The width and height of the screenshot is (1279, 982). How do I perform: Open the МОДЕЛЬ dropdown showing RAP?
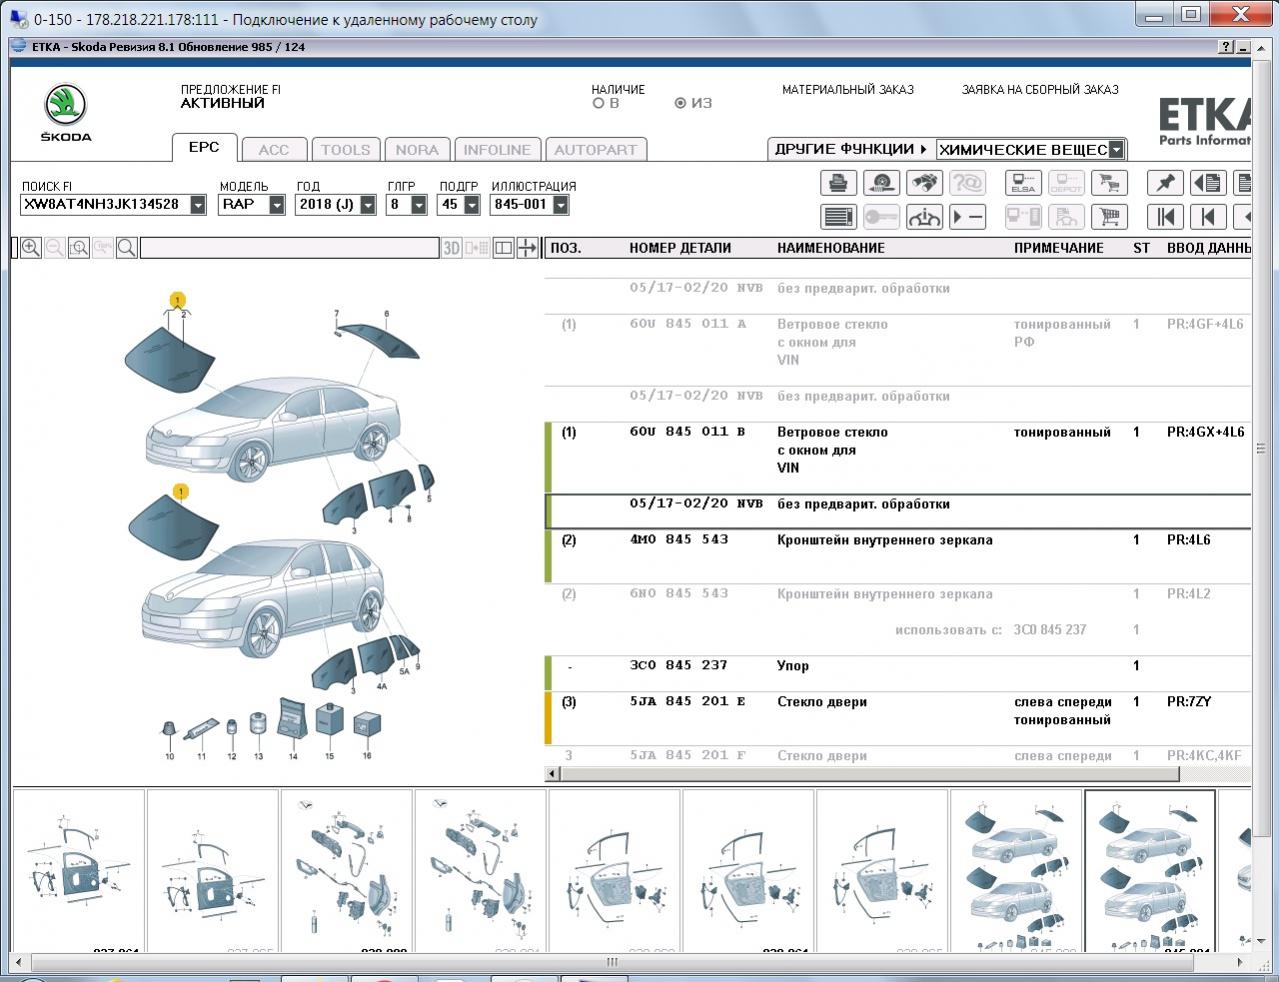tap(277, 205)
